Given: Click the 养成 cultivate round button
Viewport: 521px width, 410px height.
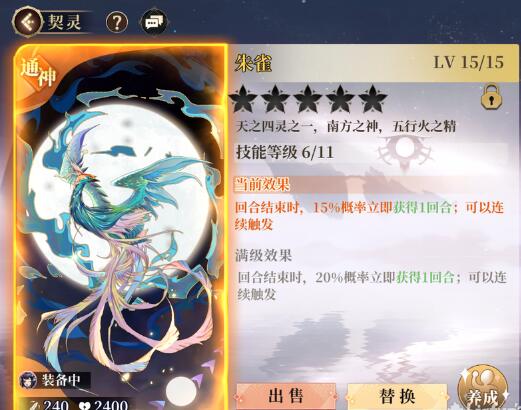Looking at the screenshot, I should tap(484, 389).
